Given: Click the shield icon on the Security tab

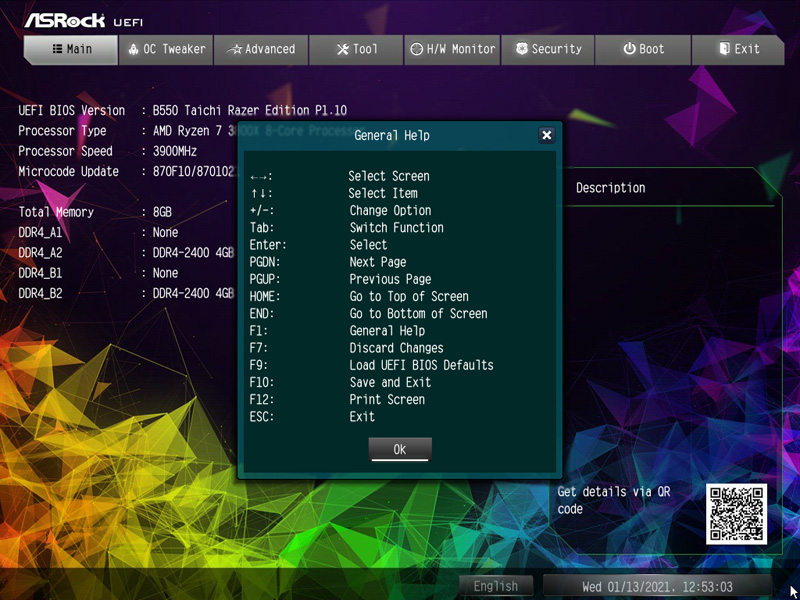Looking at the screenshot, I should (521, 49).
